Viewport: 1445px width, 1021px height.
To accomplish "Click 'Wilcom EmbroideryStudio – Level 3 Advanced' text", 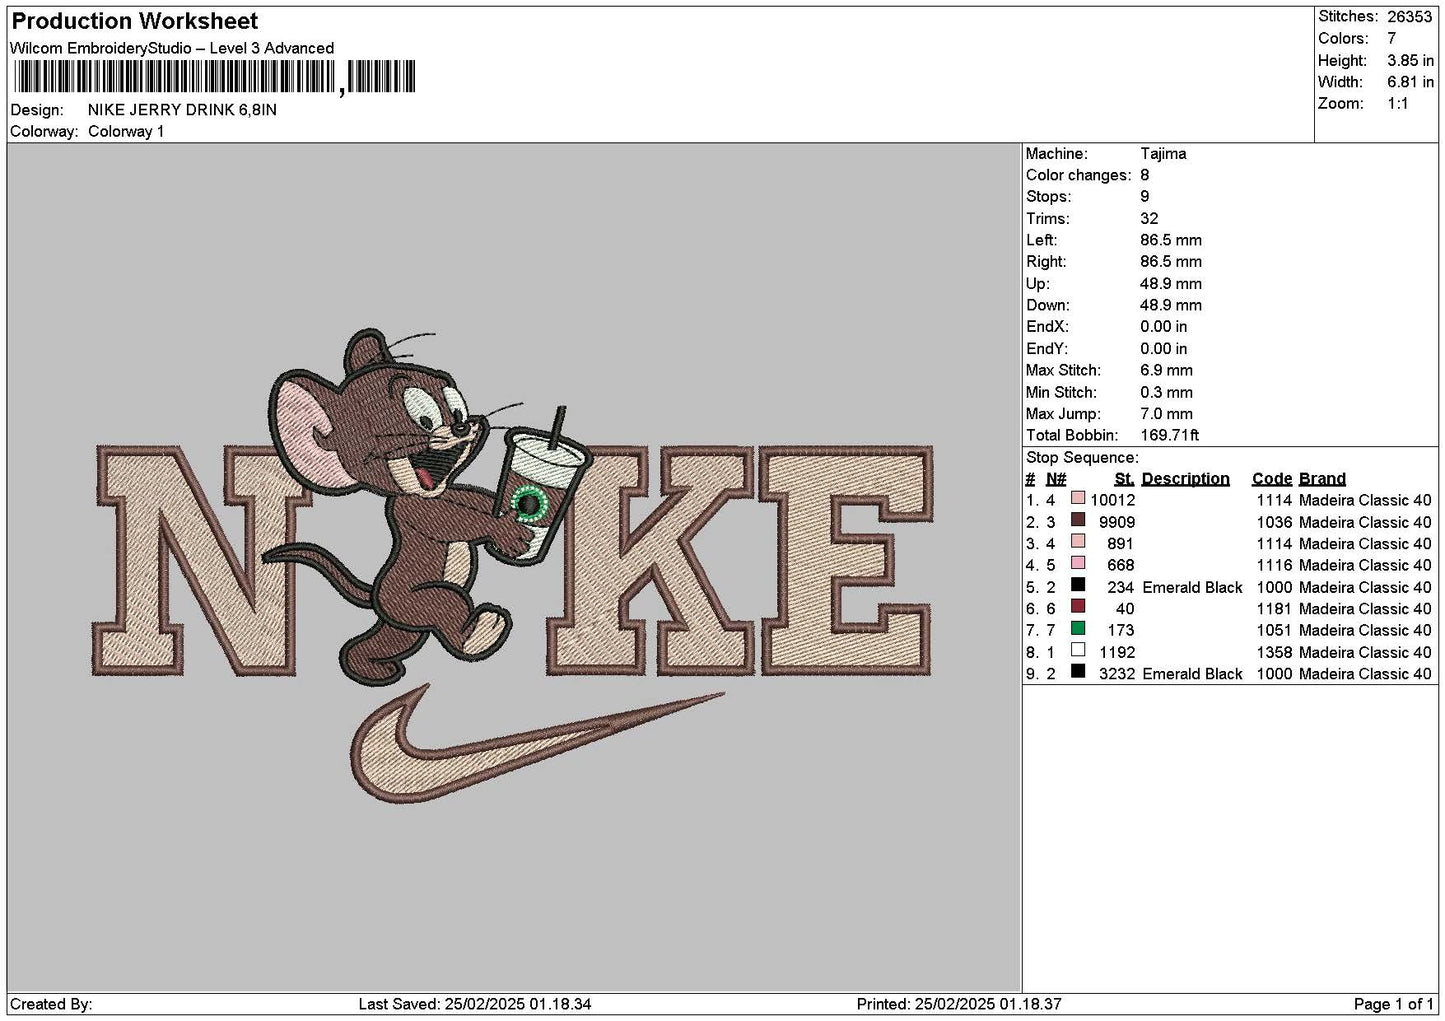I will point(172,48).
